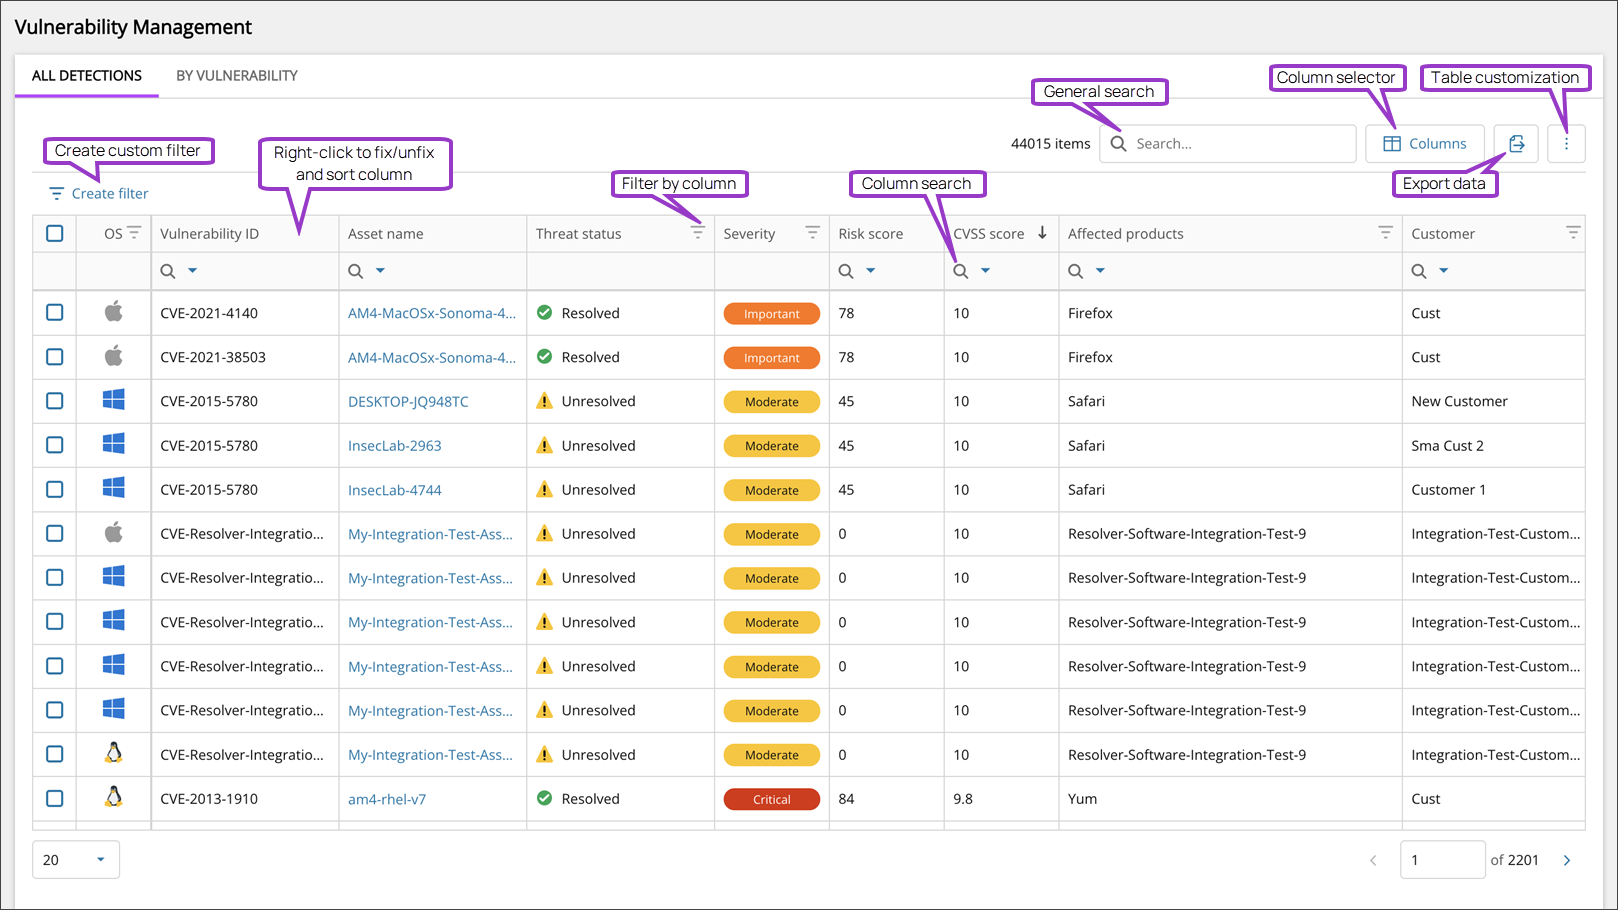Toggle the select-all checkbox in header
This screenshot has height=910, width=1618.
click(55, 233)
